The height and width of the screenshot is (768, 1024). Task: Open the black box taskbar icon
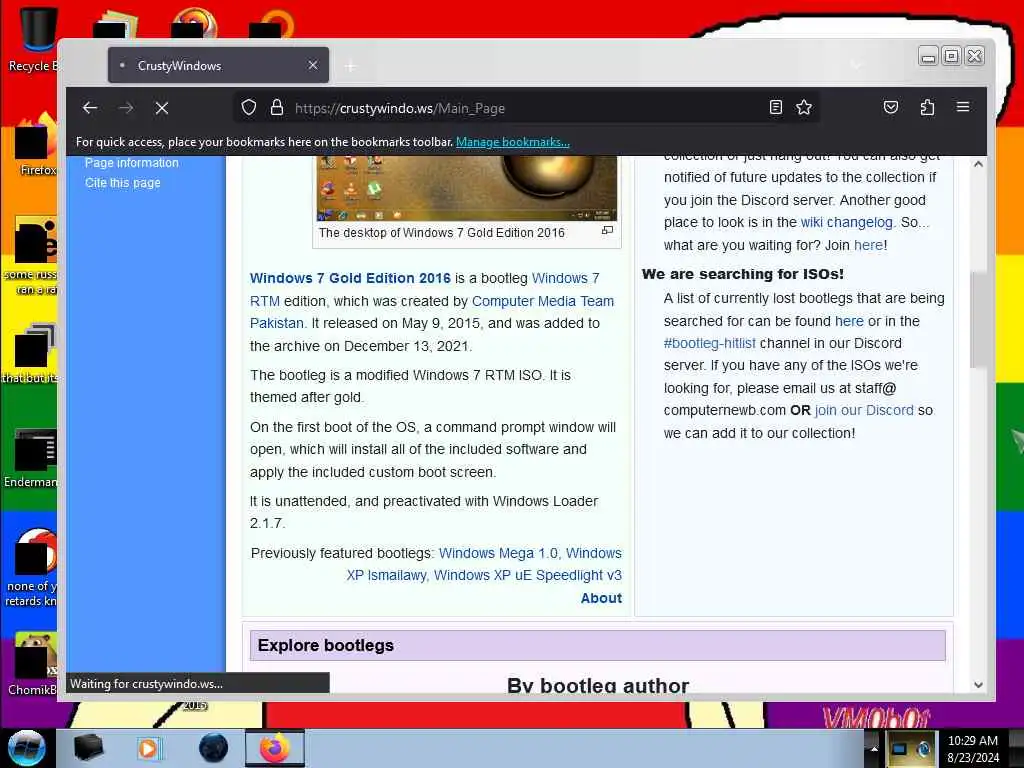click(x=88, y=748)
